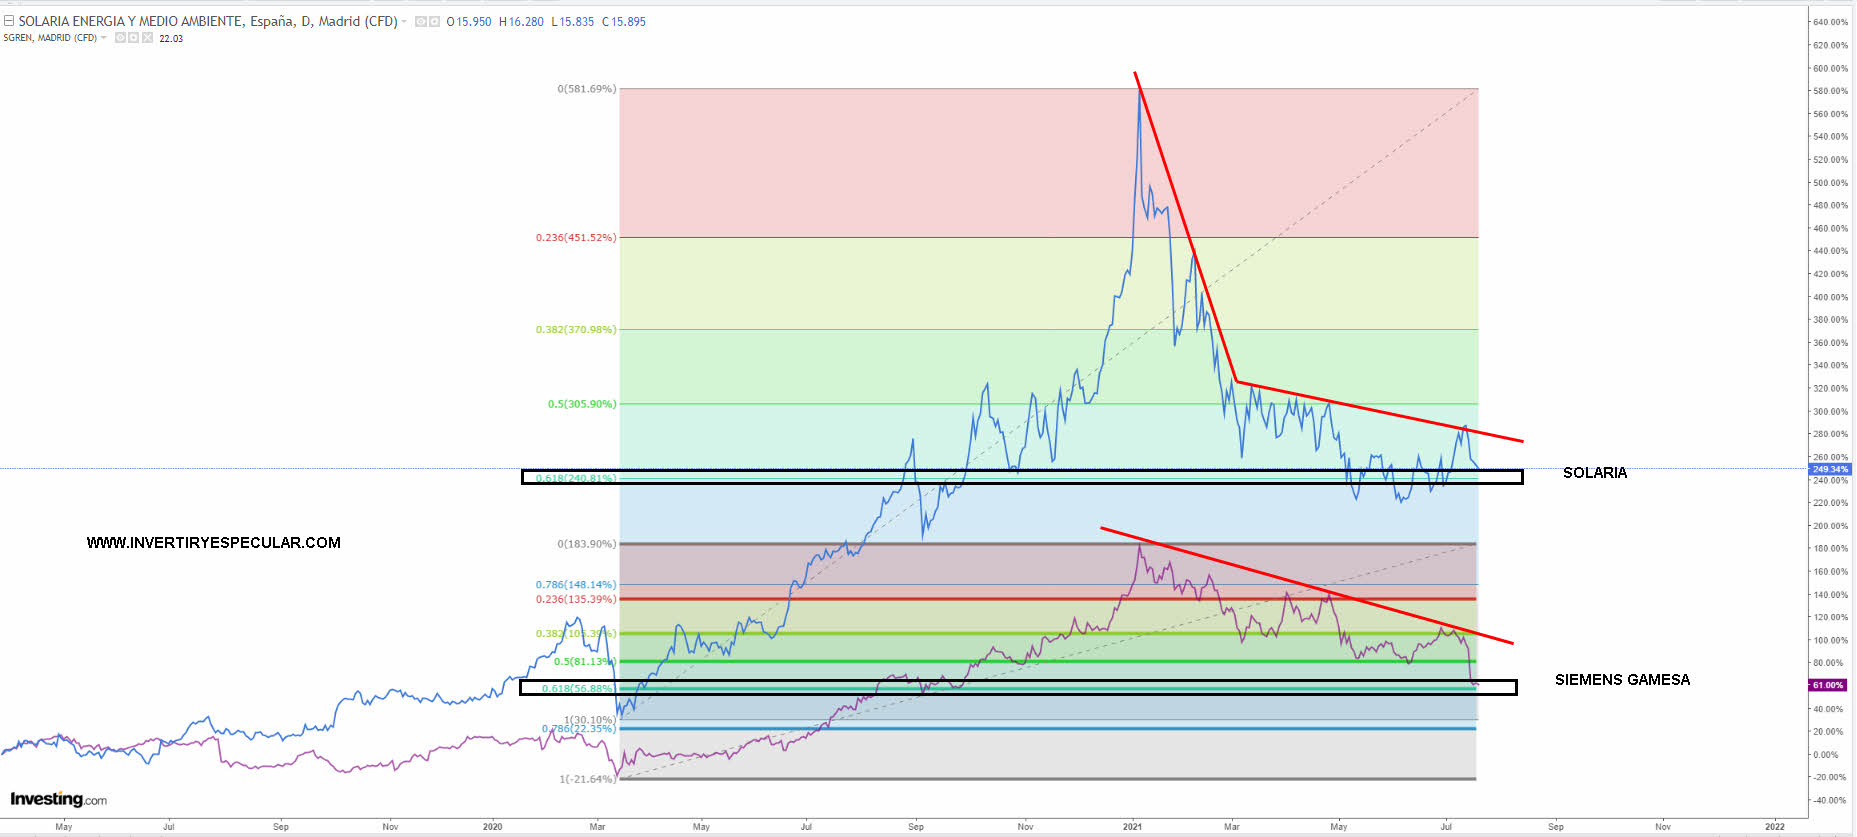The width and height of the screenshot is (1857, 837).
Task: Click the 2021 marker on time axis
Action: [x=1132, y=827]
